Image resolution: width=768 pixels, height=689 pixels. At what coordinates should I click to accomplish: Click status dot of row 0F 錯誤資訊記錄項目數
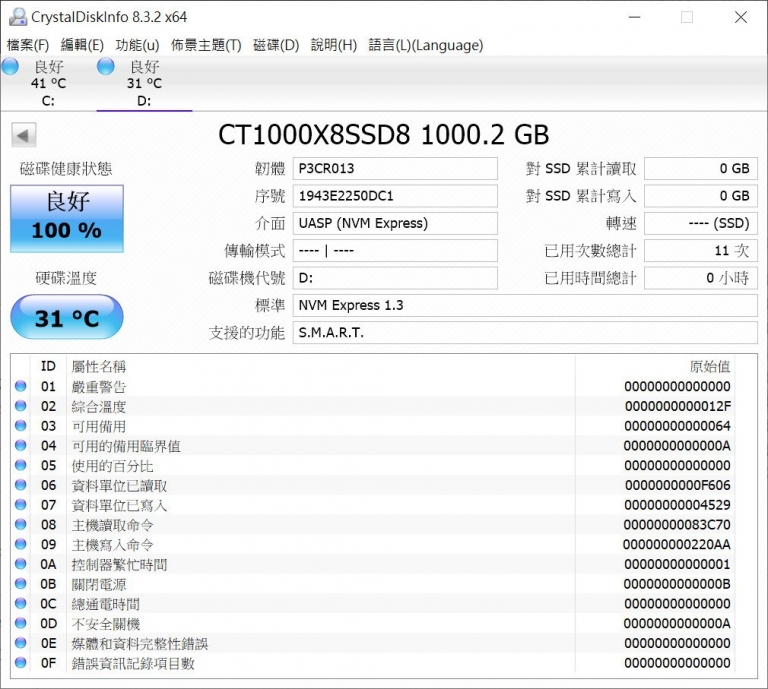pyautogui.click(x=21, y=663)
